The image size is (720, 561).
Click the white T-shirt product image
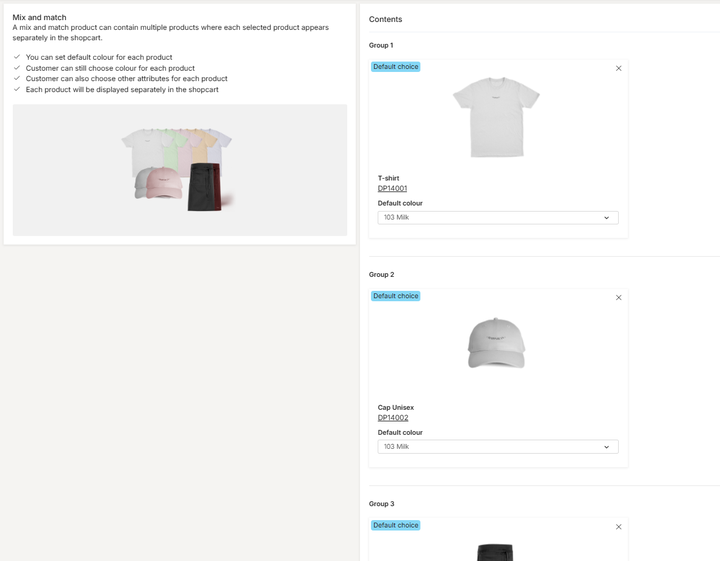click(496, 117)
